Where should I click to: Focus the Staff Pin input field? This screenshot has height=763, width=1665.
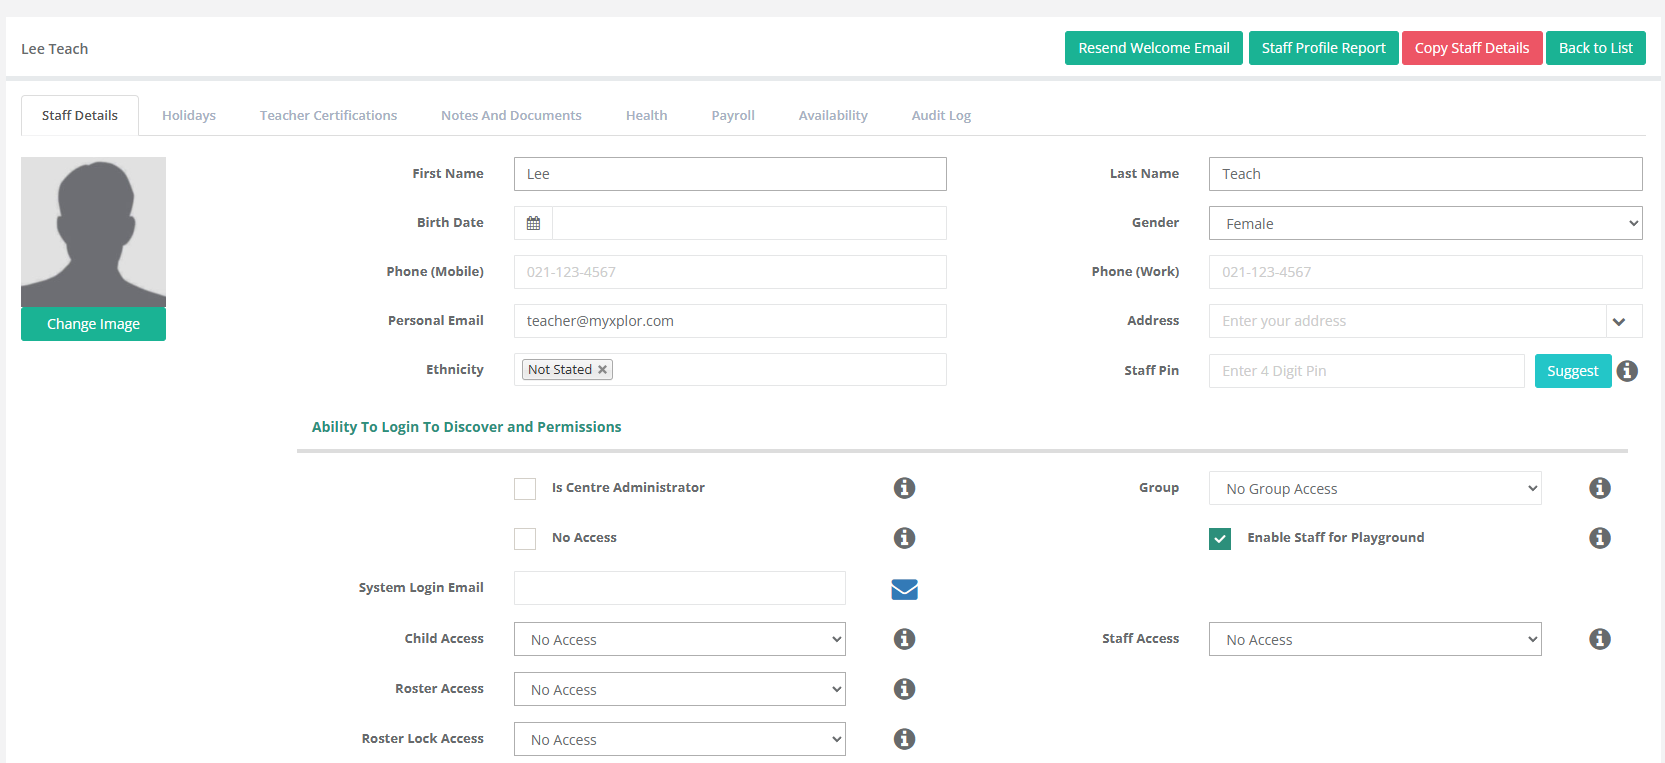click(x=1366, y=371)
